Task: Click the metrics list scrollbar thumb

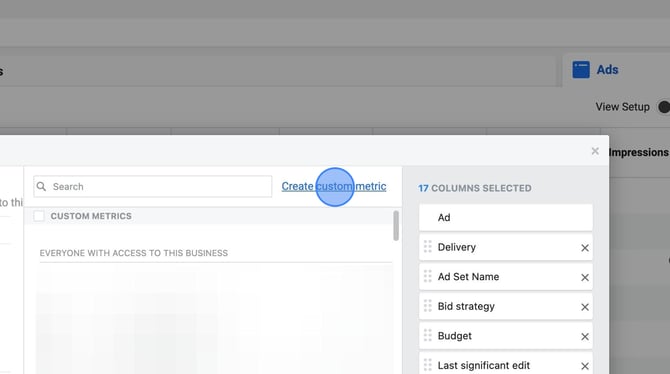Action: [396, 225]
